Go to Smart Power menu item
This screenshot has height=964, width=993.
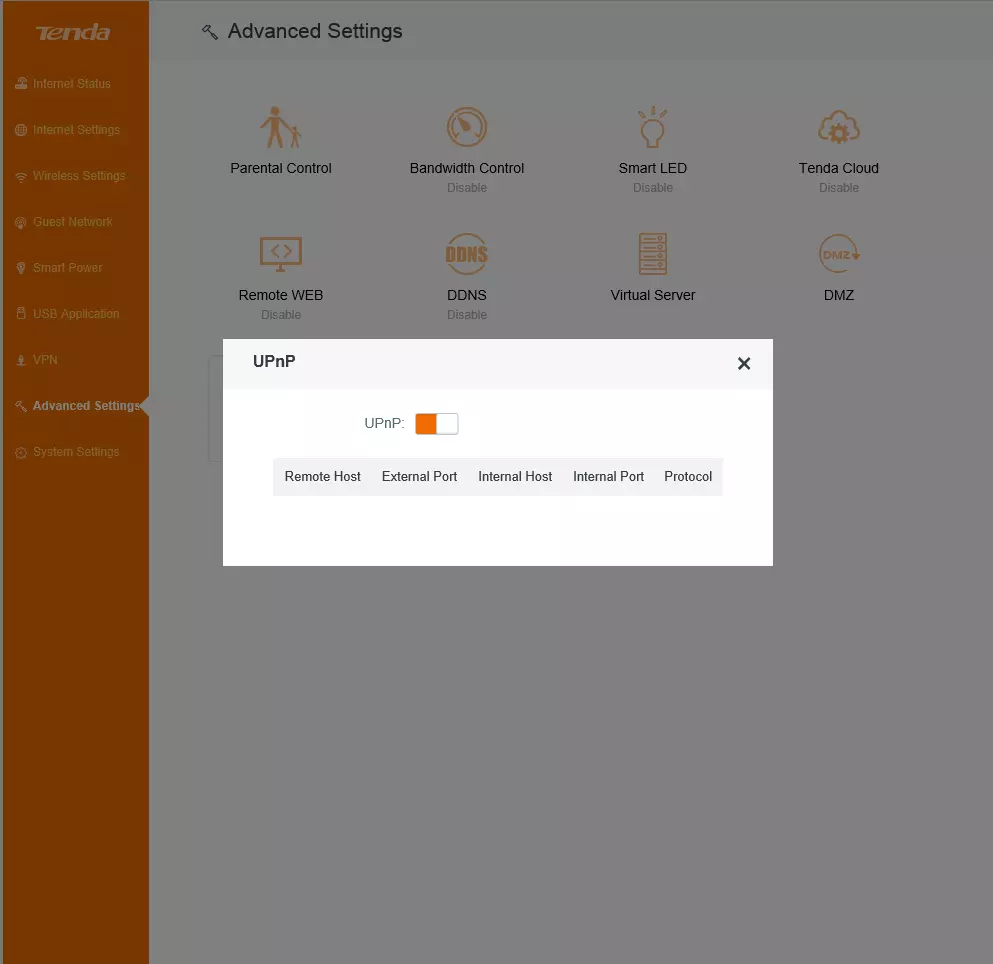(68, 268)
